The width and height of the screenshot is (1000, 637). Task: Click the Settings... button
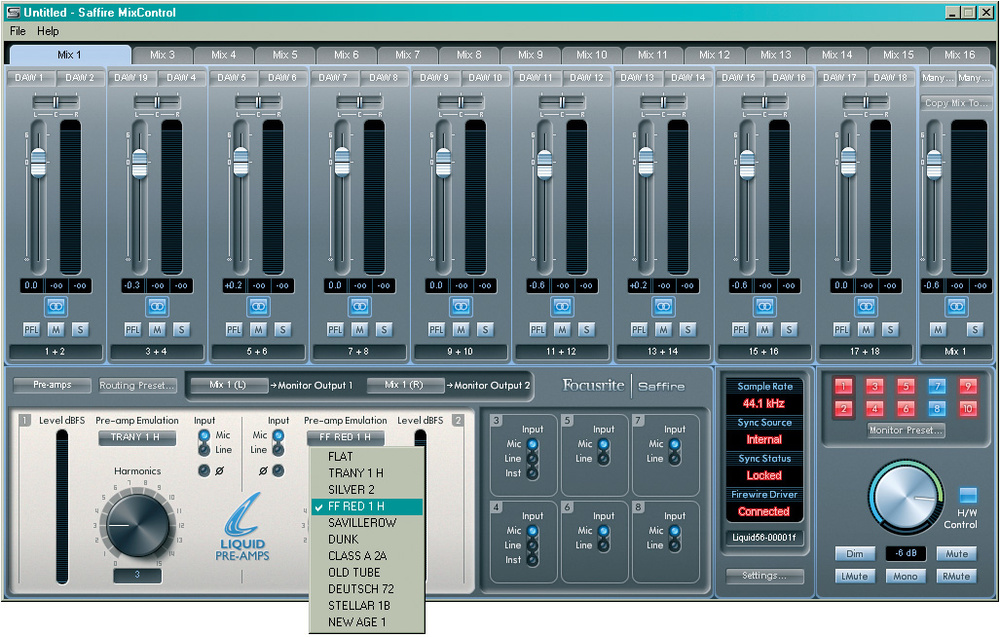click(x=765, y=576)
